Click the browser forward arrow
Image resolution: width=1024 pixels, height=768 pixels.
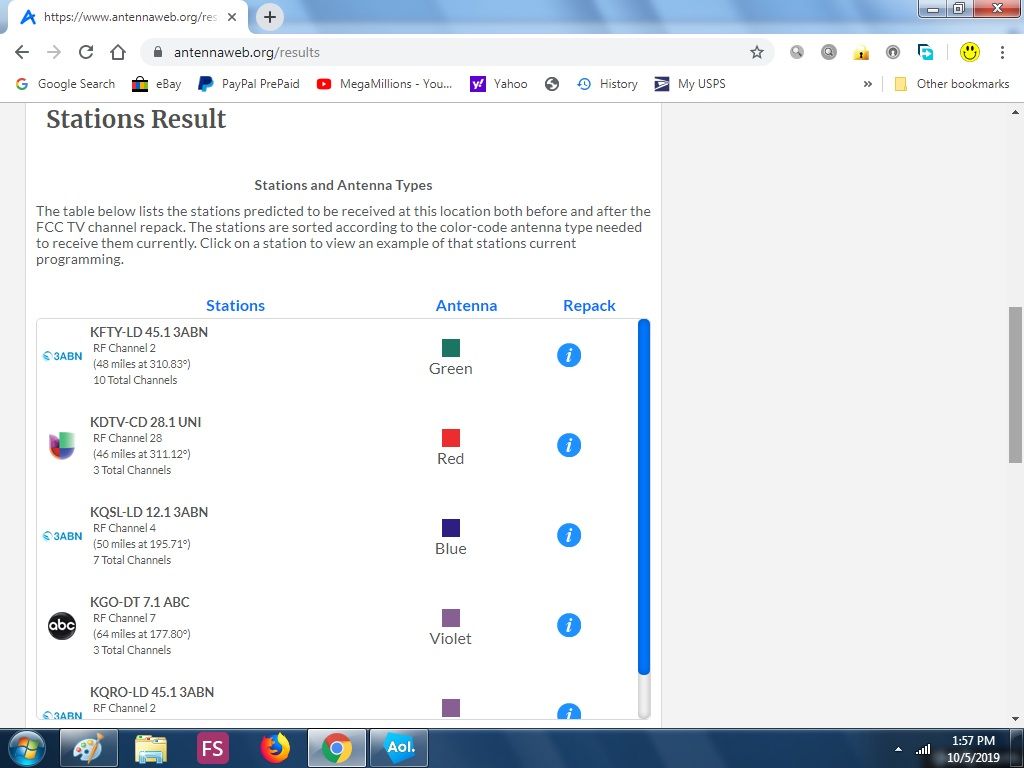tap(54, 52)
